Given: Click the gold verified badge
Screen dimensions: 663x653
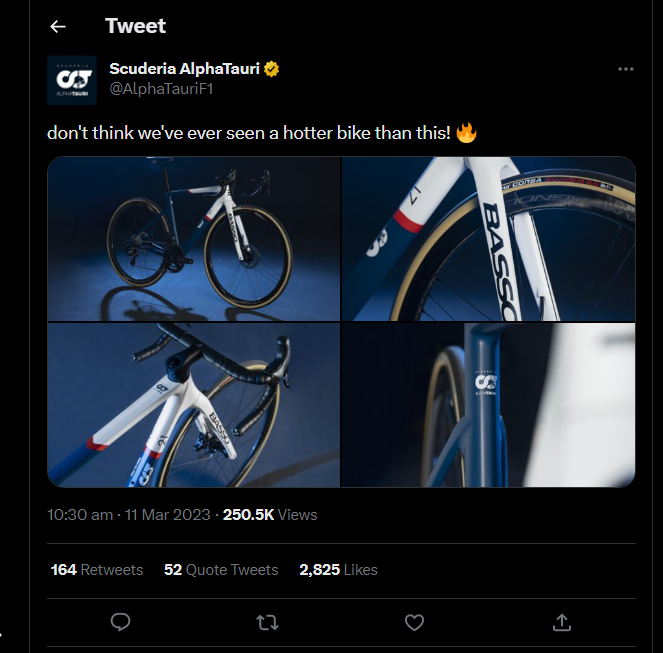Looking at the screenshot, I should pyautogui.click(x=271, y=69).
